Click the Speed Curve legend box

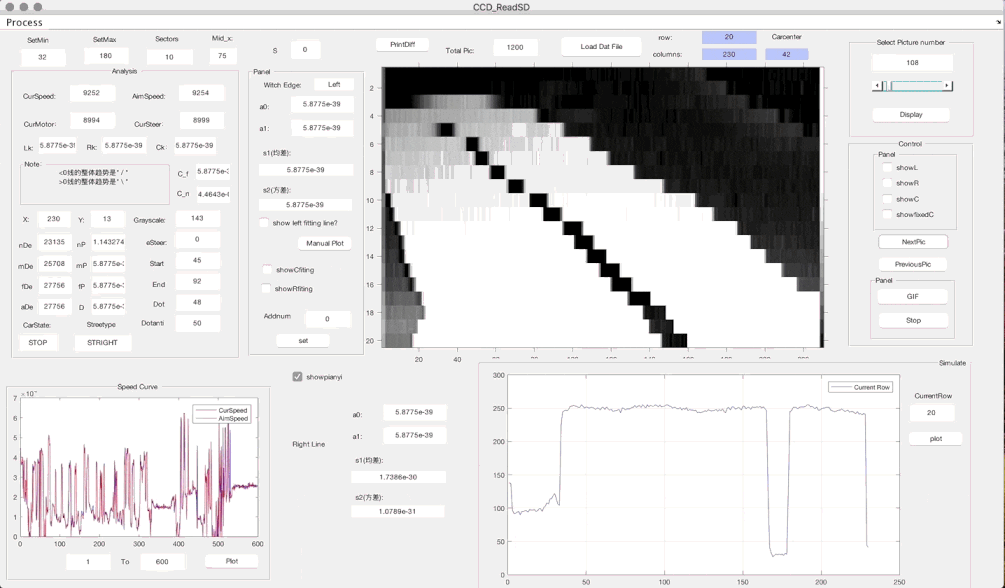tap(221, 414)
